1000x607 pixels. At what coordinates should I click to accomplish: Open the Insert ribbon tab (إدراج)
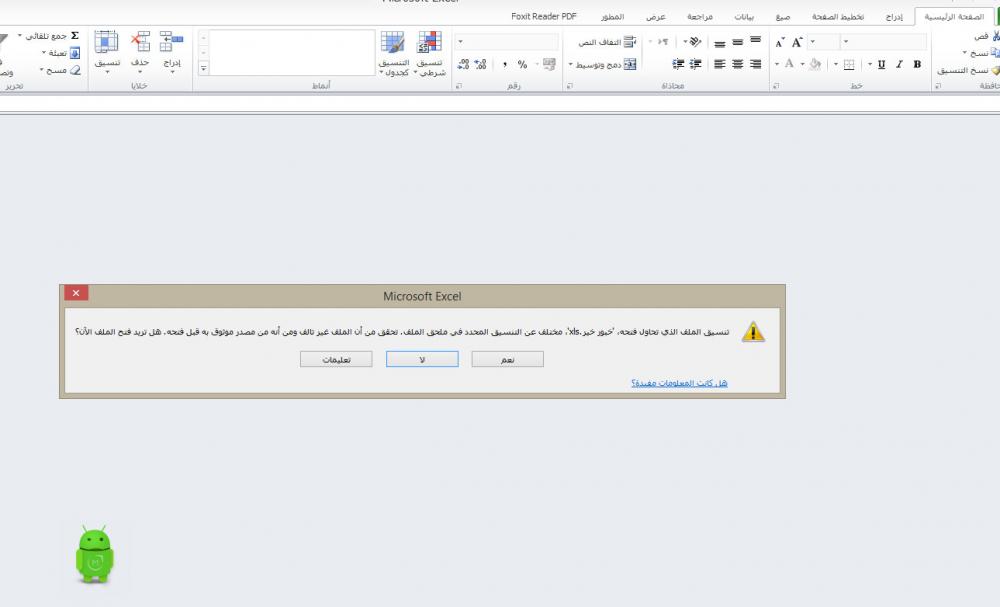point(894,17)
